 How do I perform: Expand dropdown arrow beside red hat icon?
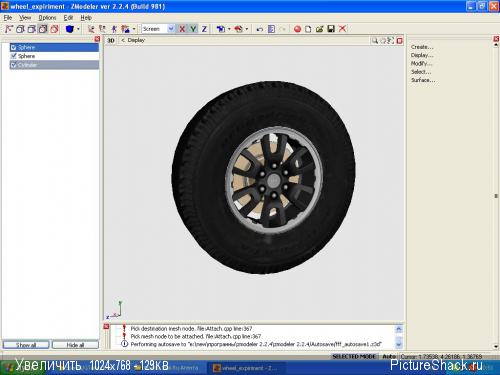pyautogui.click(x=247, y=29)
